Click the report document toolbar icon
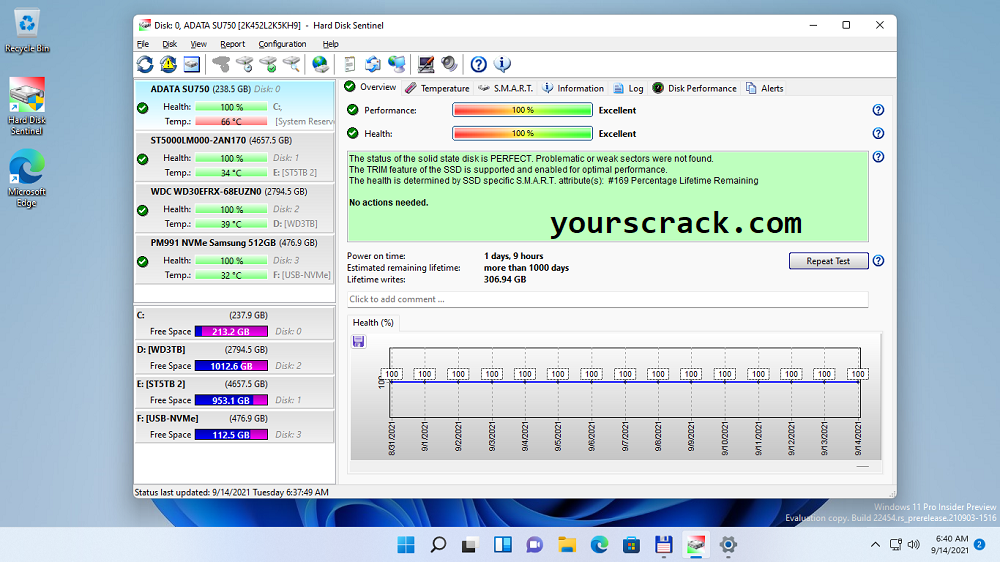This screenshot has width=1000, height=562. point(349,64)
